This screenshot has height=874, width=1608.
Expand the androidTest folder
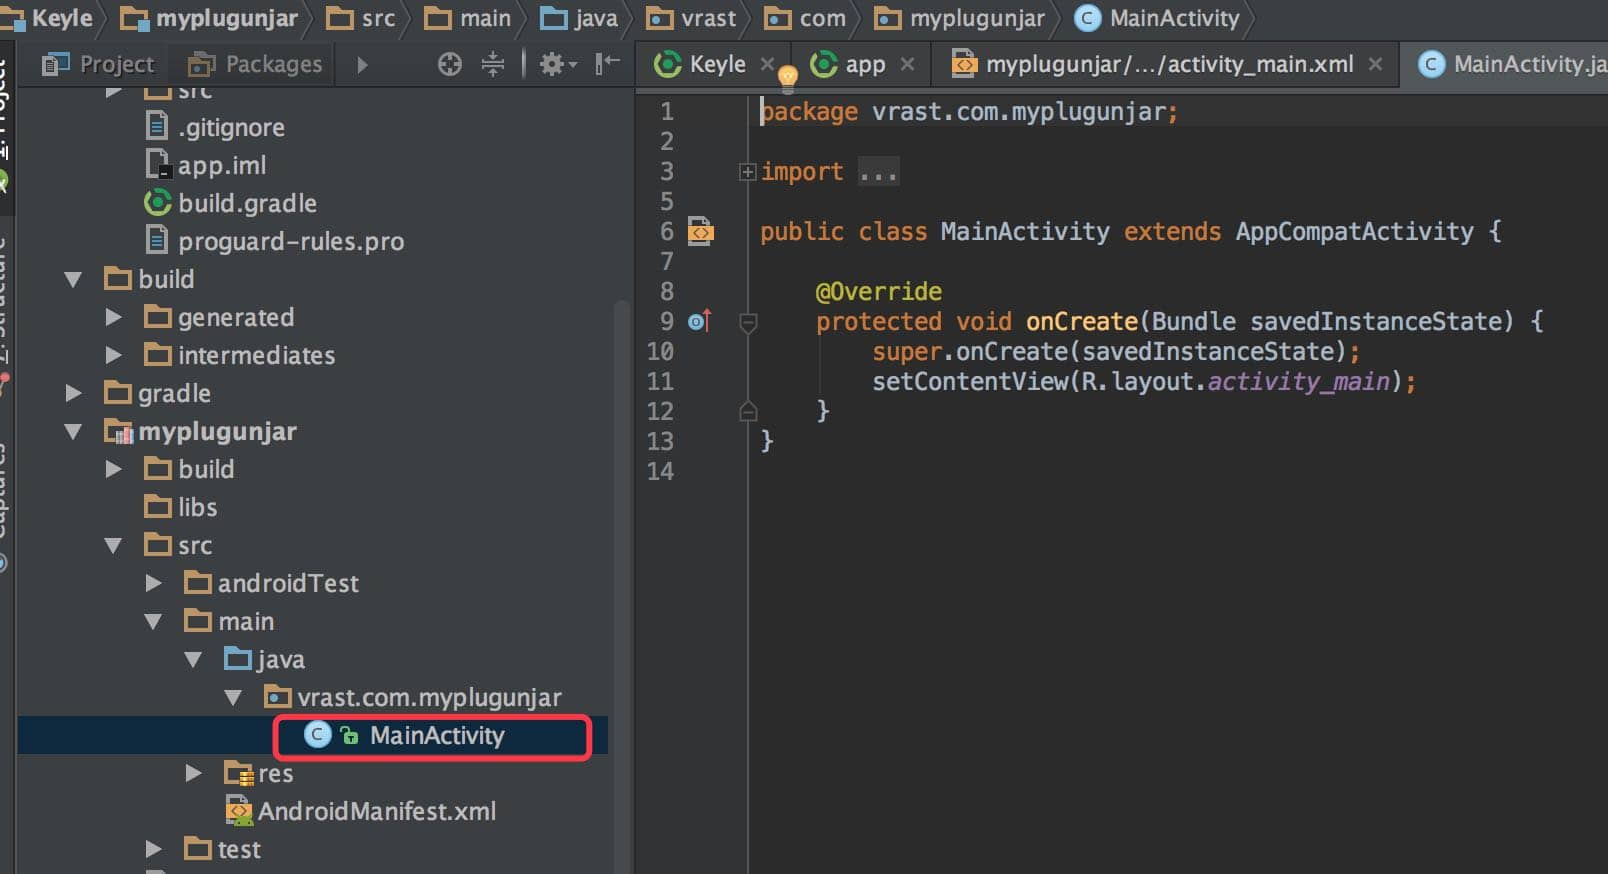[153, 583]
